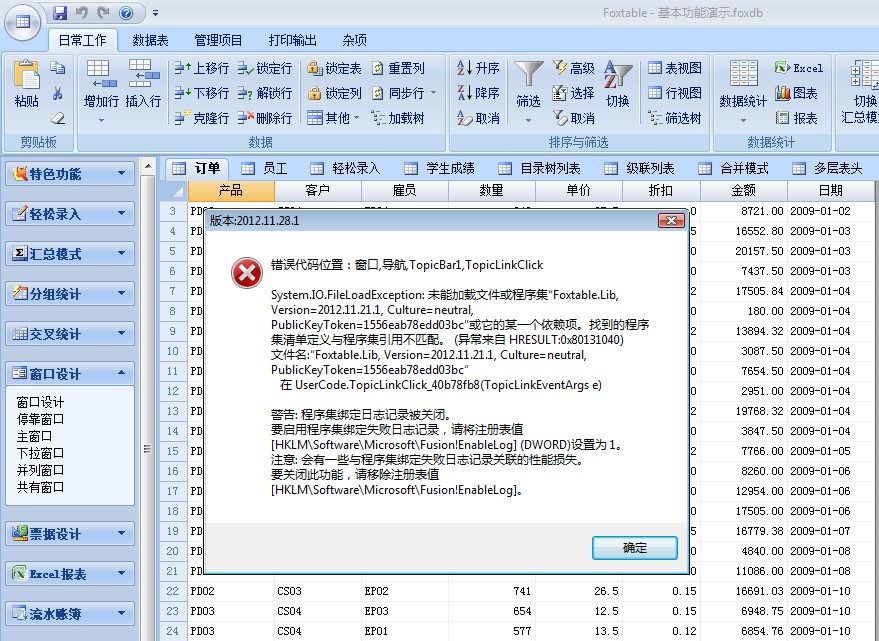
Task: Open Help with the question mark icon
Action: pyautogui.click(x=126, y=12)
